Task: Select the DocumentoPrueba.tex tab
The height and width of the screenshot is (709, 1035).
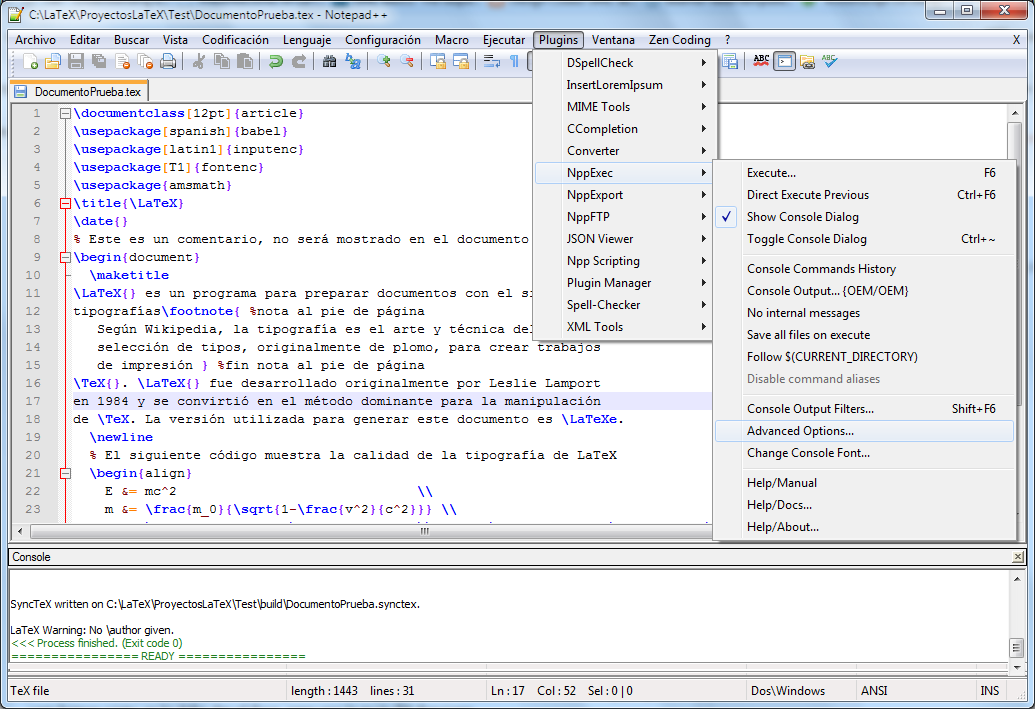Action: [79, 92]
